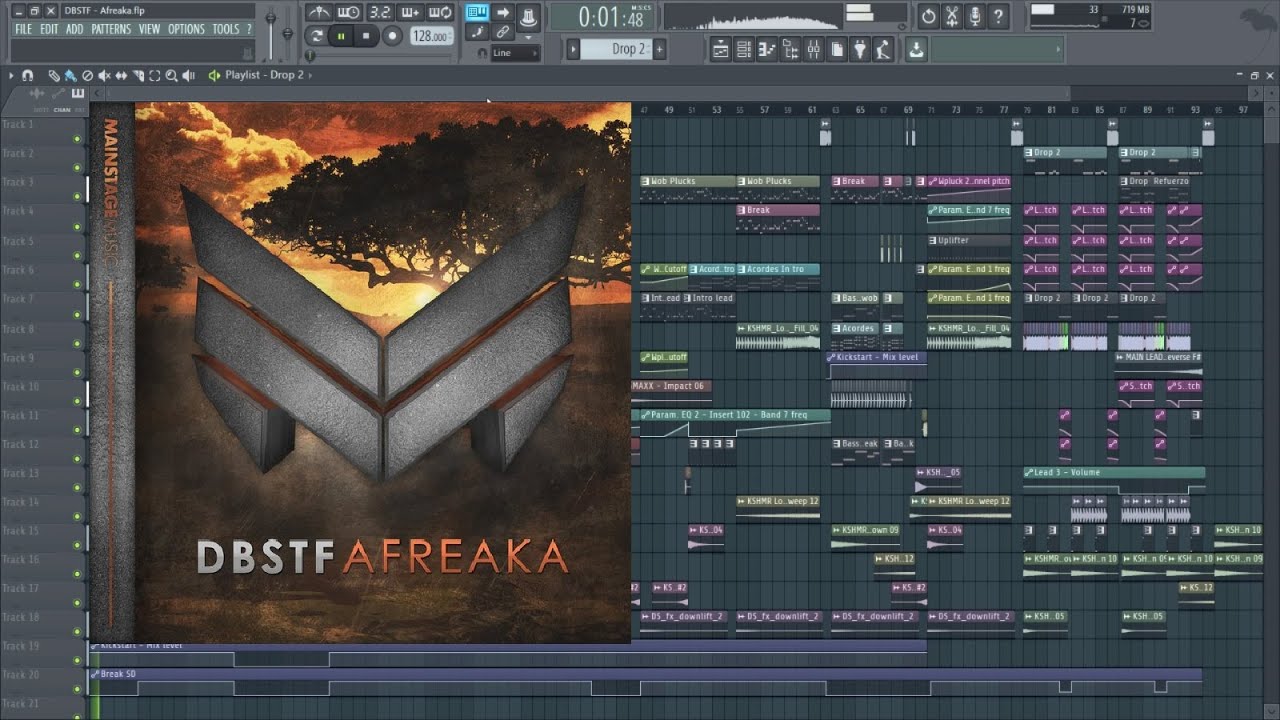Stop playback with the stop button
This screenshot has width=1280, height=720.
366,36
